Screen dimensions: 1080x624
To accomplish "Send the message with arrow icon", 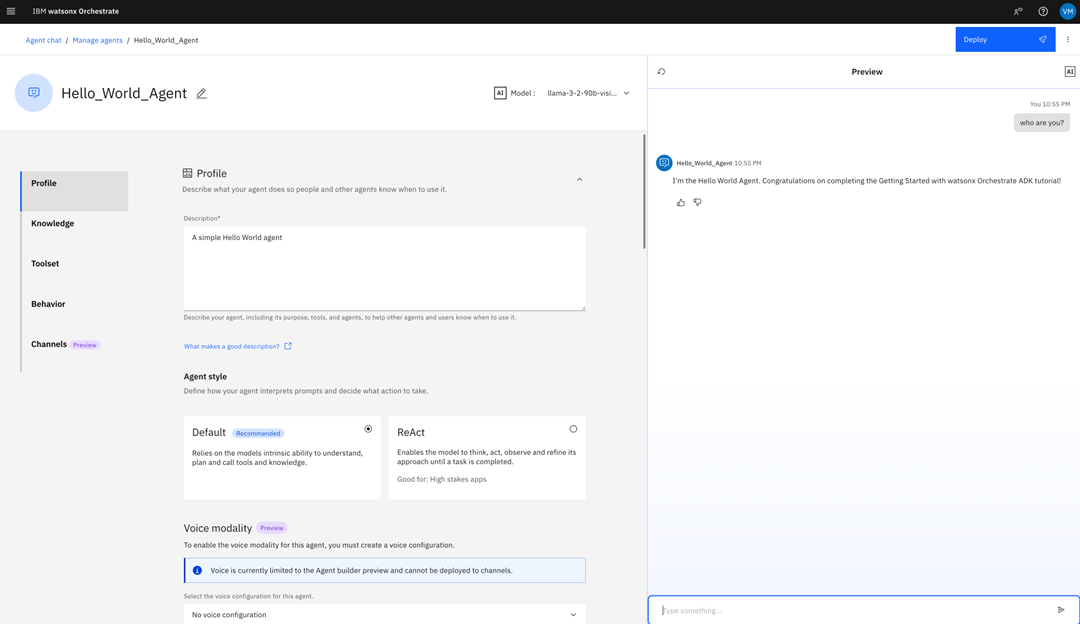I will 1061,610.
